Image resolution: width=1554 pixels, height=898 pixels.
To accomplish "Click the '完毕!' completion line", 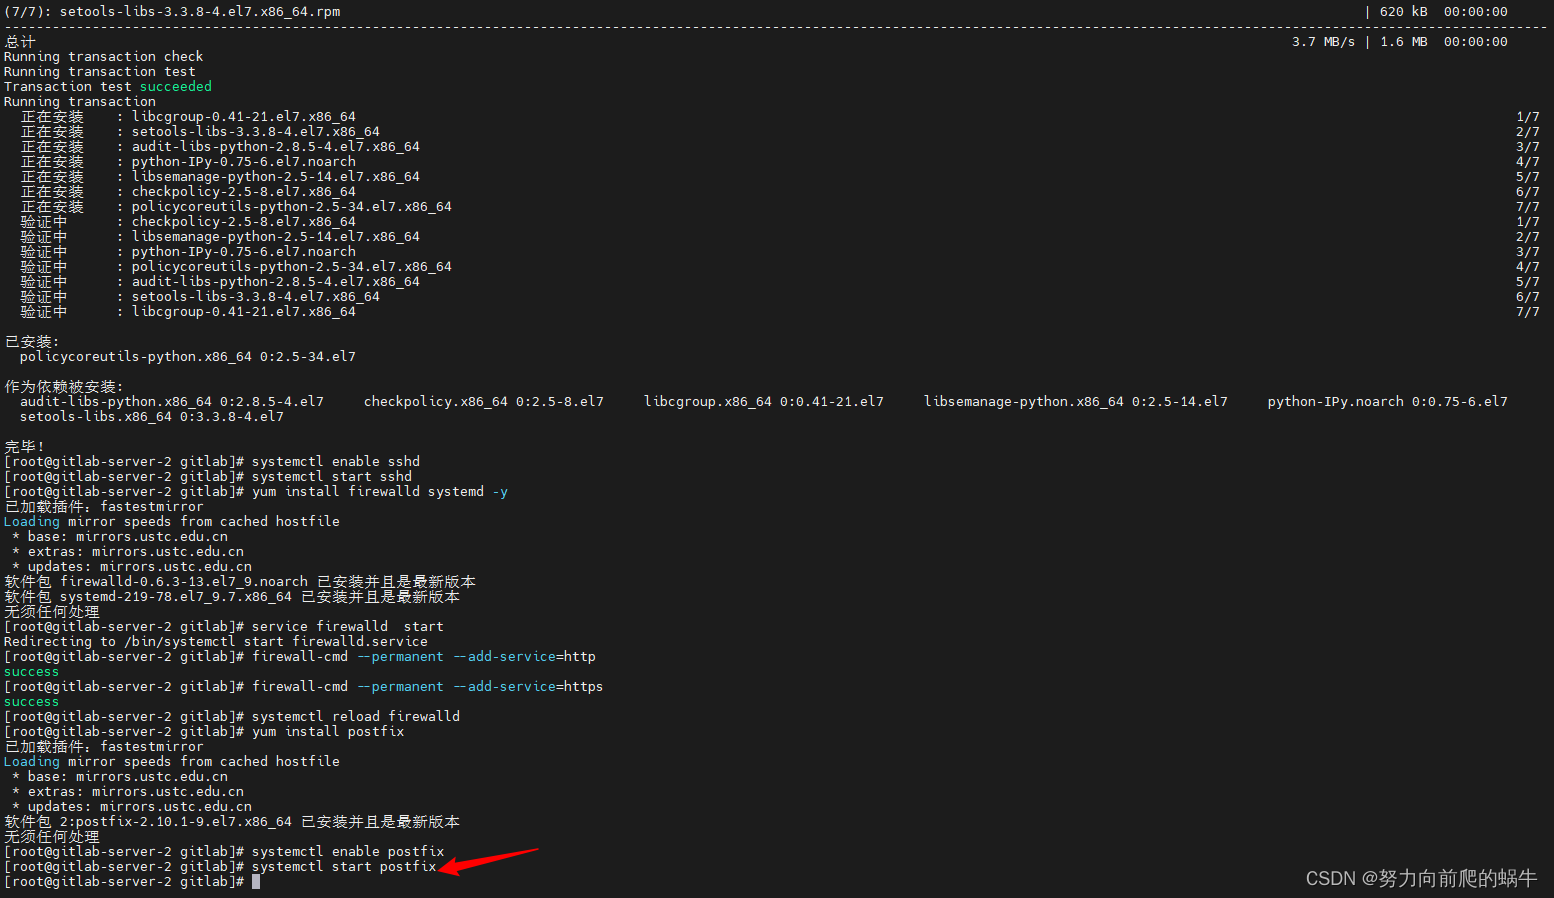I will (24, 447).
